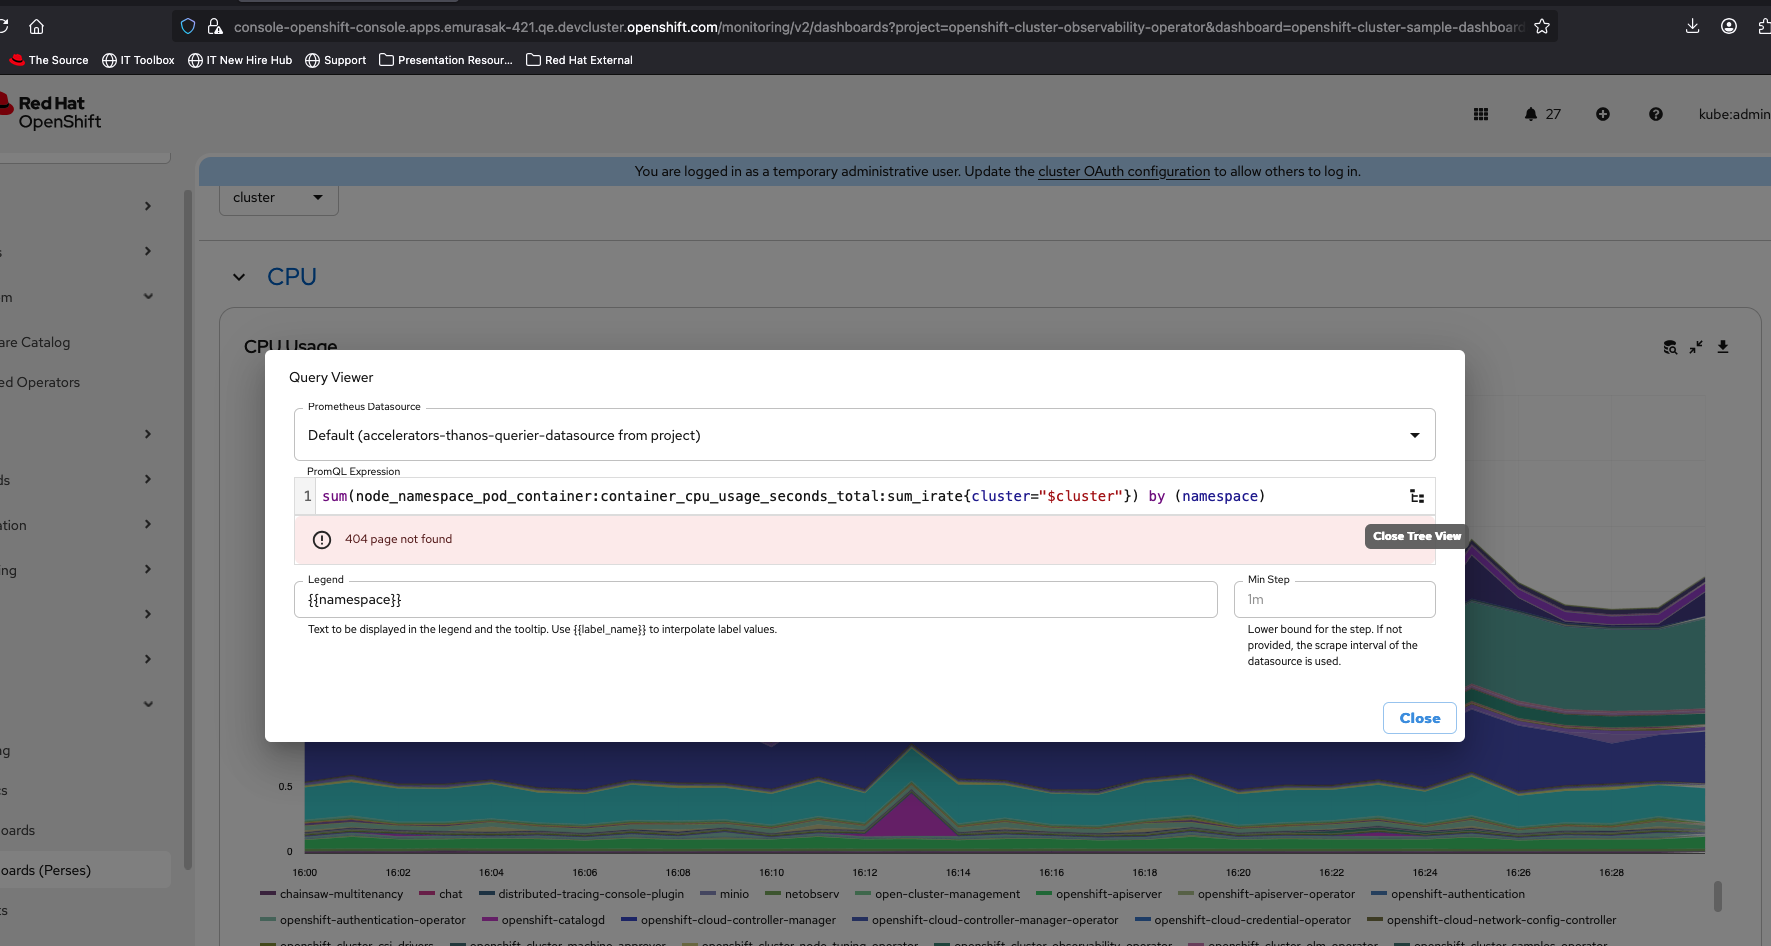
Task: Open the cluster variable dropdown
Action: [278, 198]
